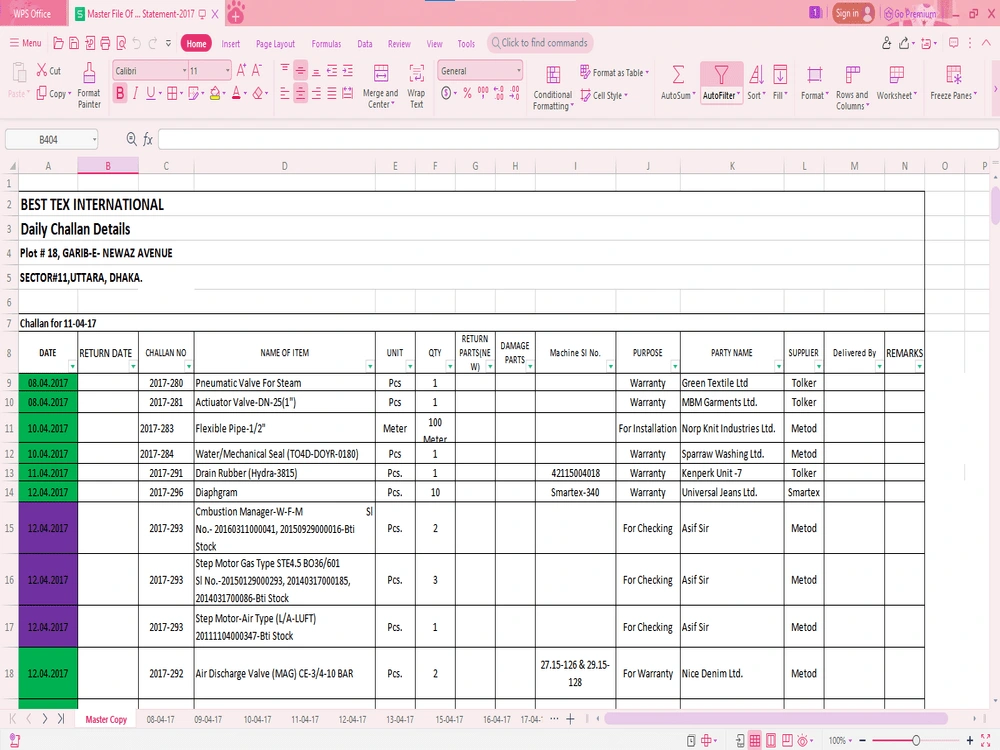Click the zoom magnifier icon beside fx
The image size is (1000, 750).
pos(131,138)
